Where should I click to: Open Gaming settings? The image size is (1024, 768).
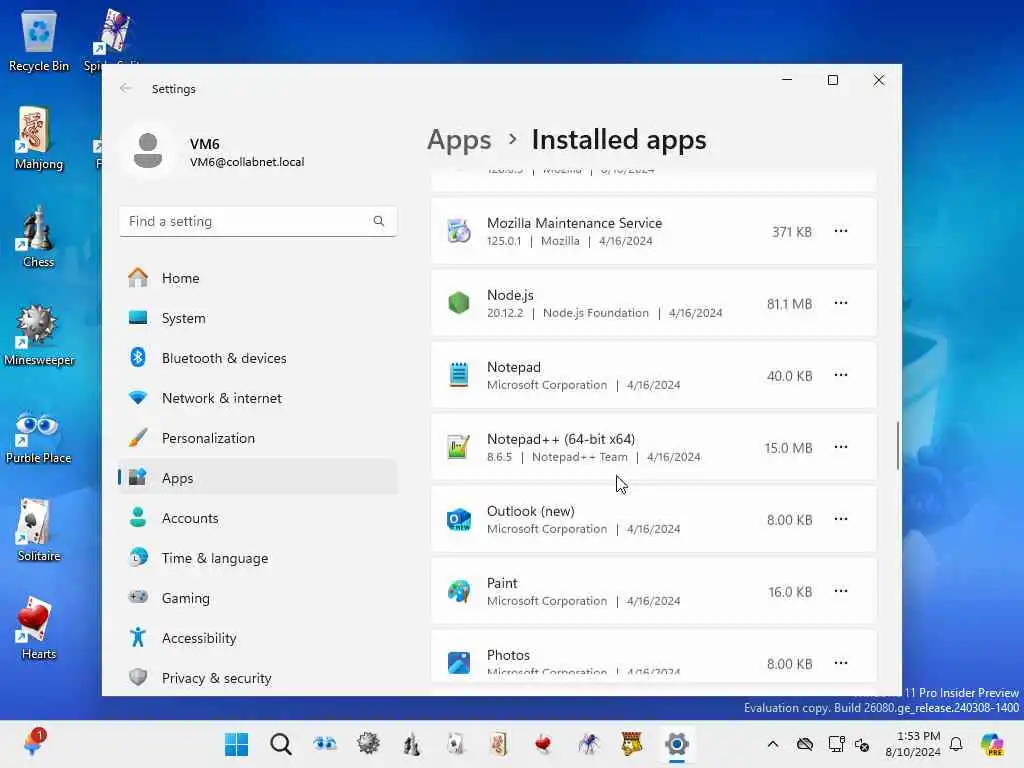click(x=258, y=598)
